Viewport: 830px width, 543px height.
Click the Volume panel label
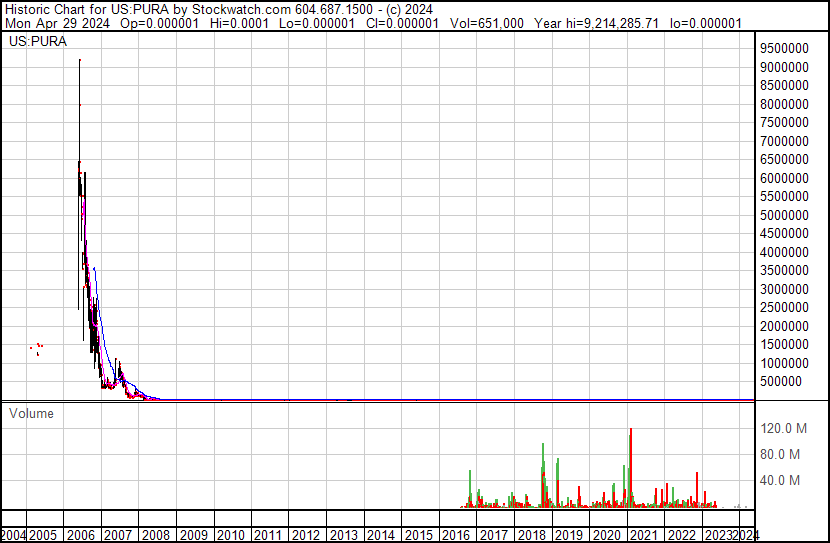(x=31, y=413)
